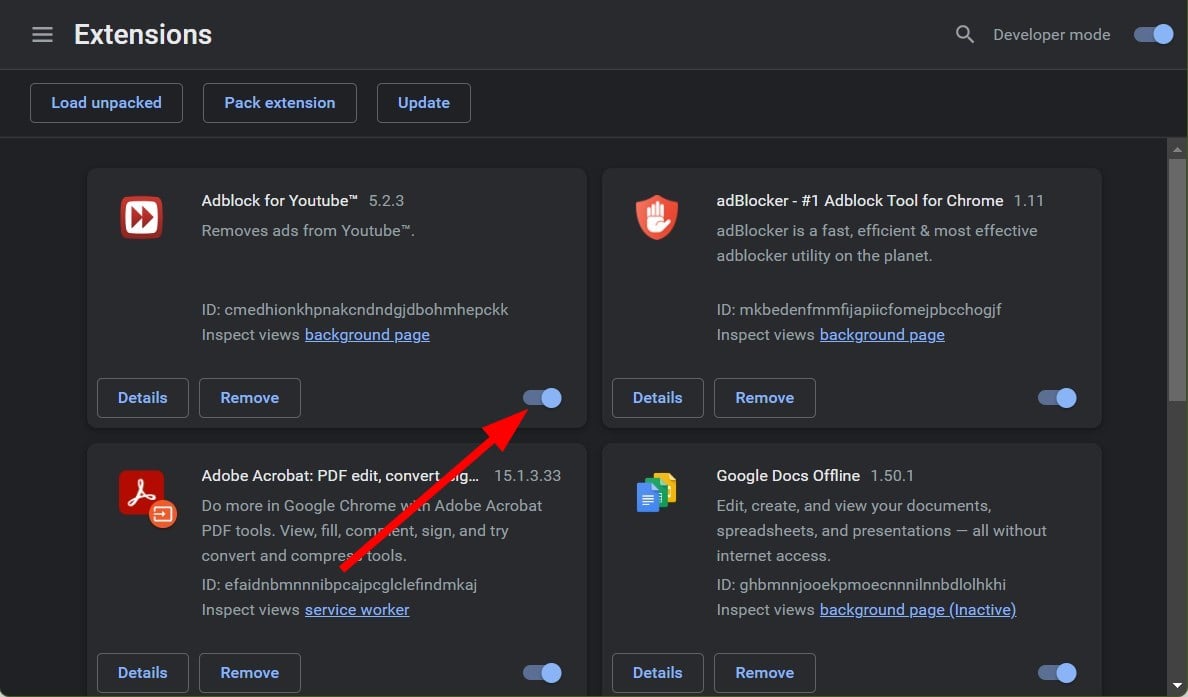Remove the Adobe Acrobat extension

tap(250, 673)
